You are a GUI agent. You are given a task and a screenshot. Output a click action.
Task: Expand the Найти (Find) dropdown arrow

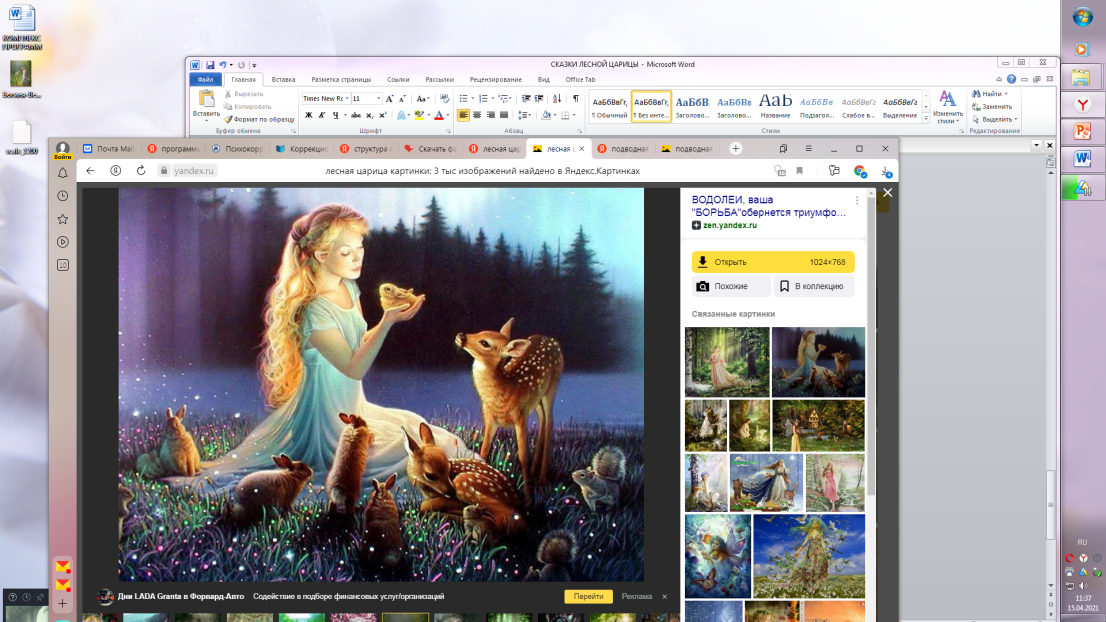tap(1006, 94)
